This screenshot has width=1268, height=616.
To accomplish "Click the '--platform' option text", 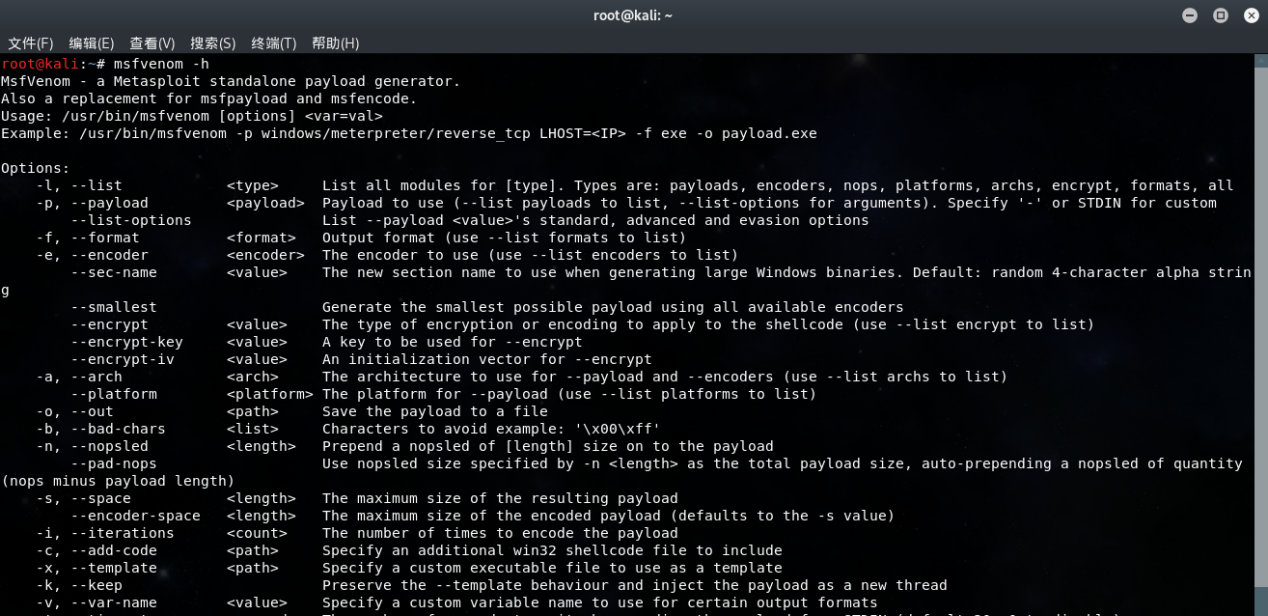I will pos(114,394).
